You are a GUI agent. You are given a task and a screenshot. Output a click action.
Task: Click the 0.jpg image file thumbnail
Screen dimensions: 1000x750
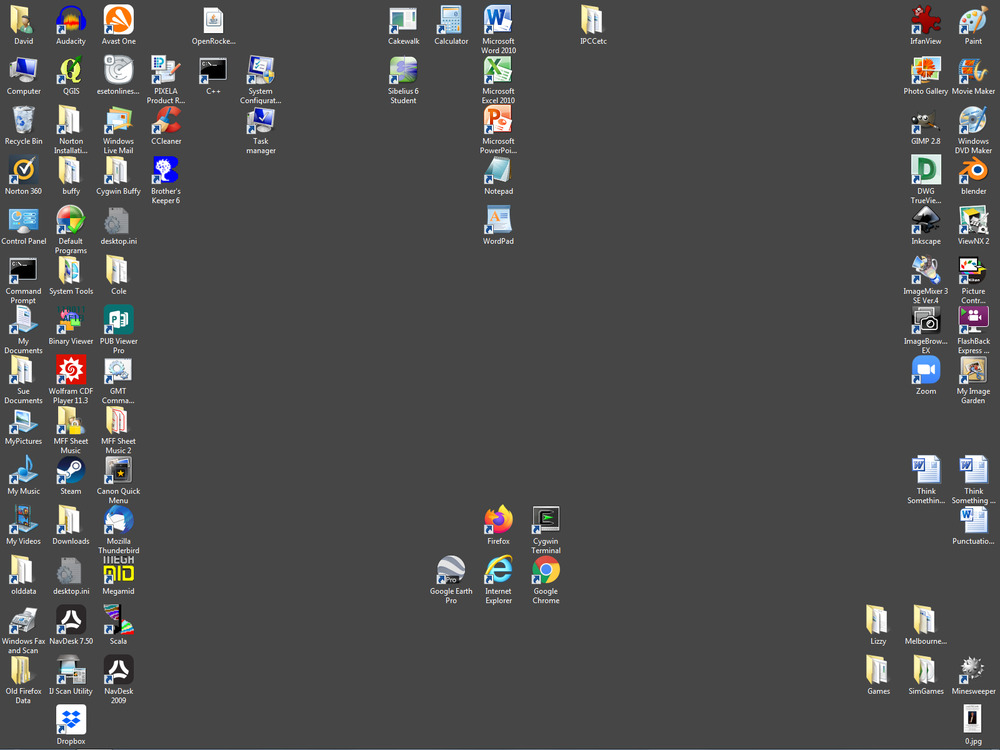[x=973, y=718]
